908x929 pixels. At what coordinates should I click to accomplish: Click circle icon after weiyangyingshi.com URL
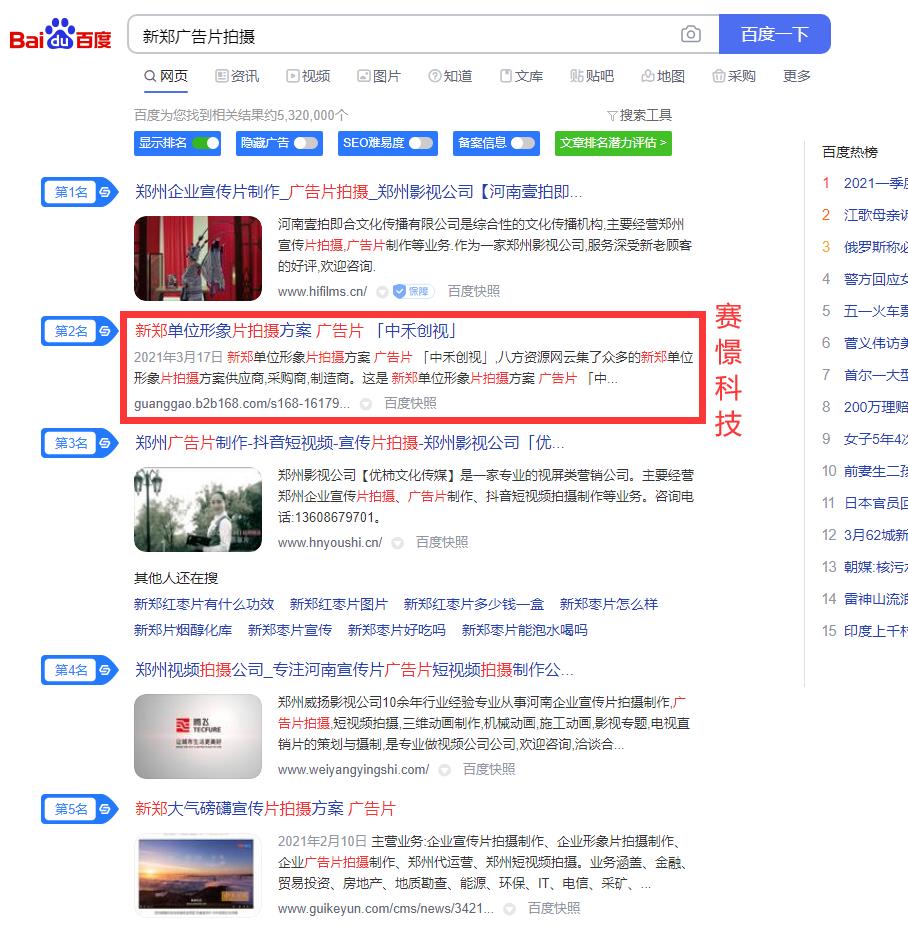pyautogui.click(x=445, y=770)
